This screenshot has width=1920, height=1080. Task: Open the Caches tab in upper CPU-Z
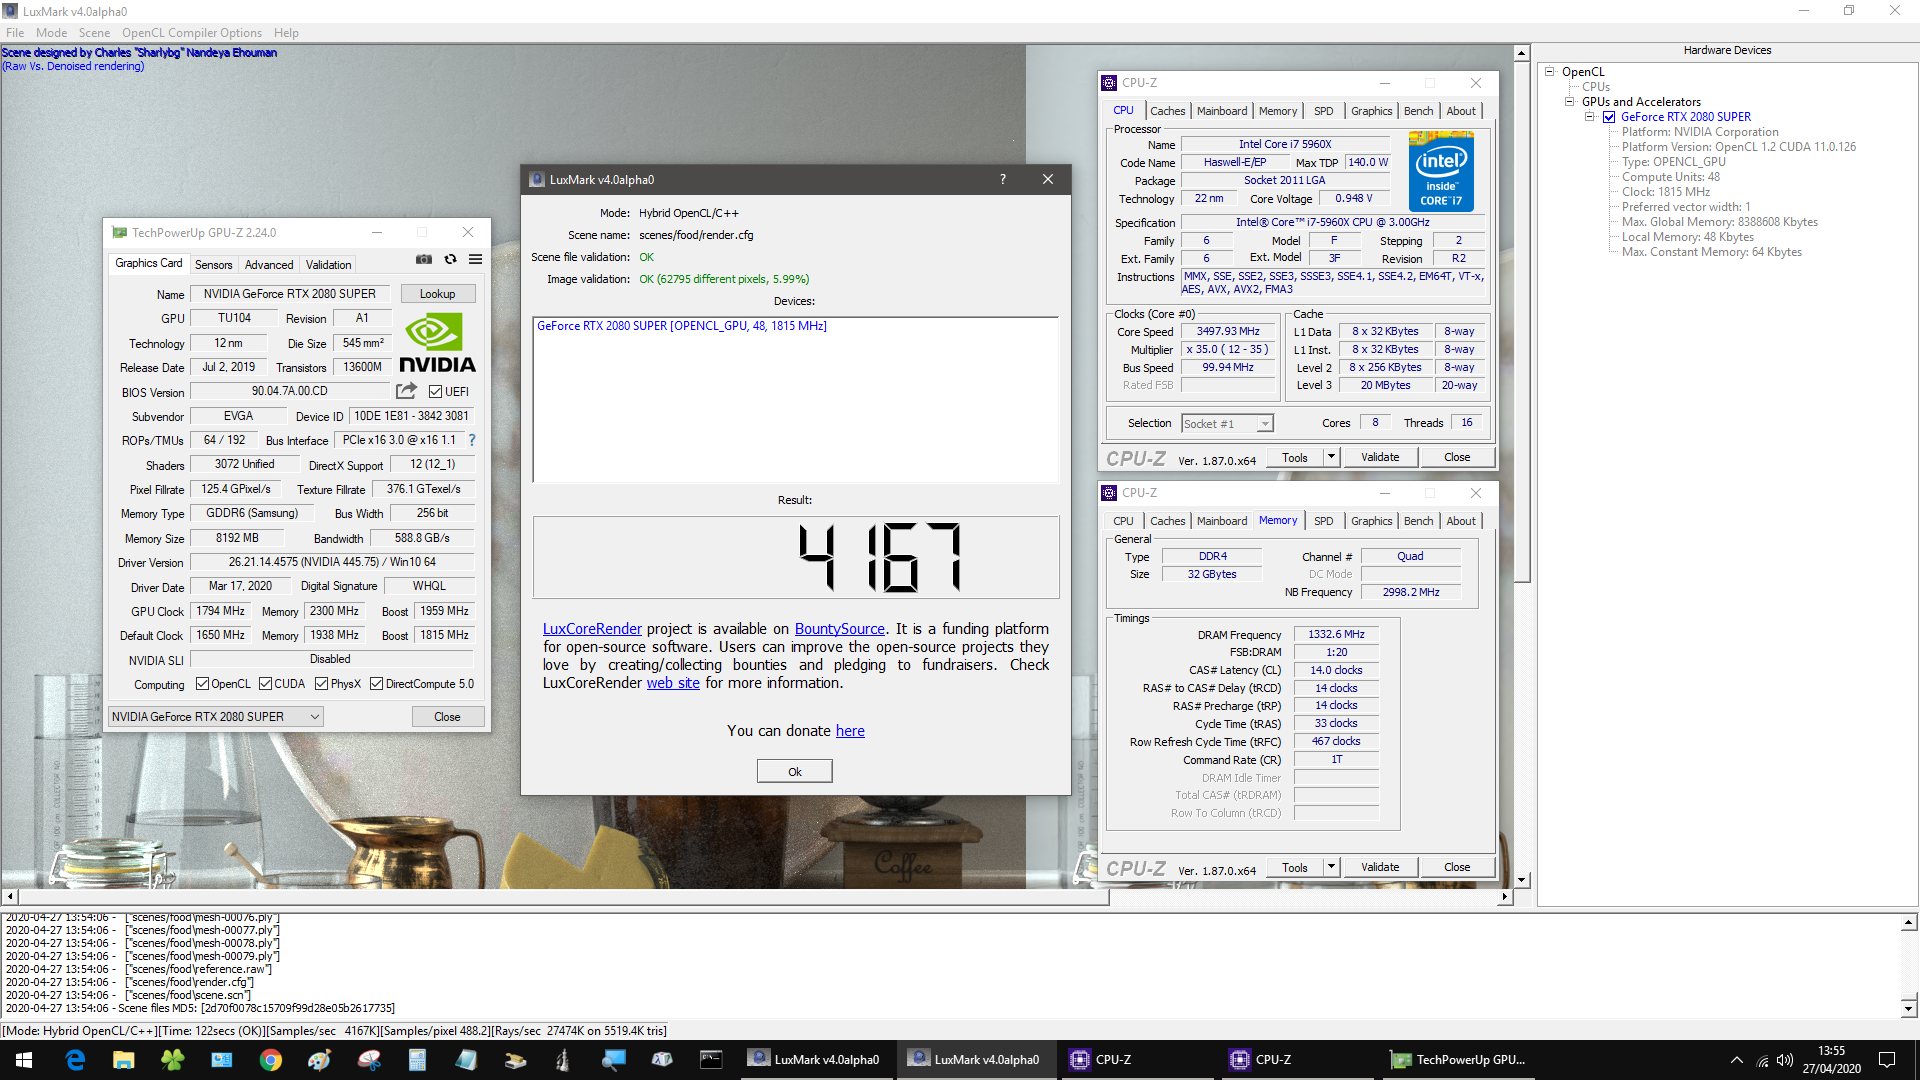point(1167,111)
